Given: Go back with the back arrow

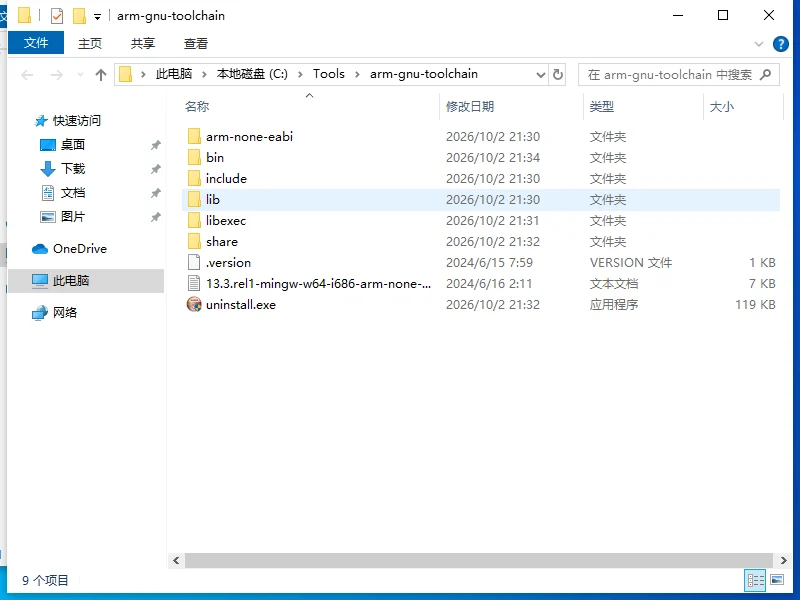Looking at the screenshot, I should click(x=27, y=75).
